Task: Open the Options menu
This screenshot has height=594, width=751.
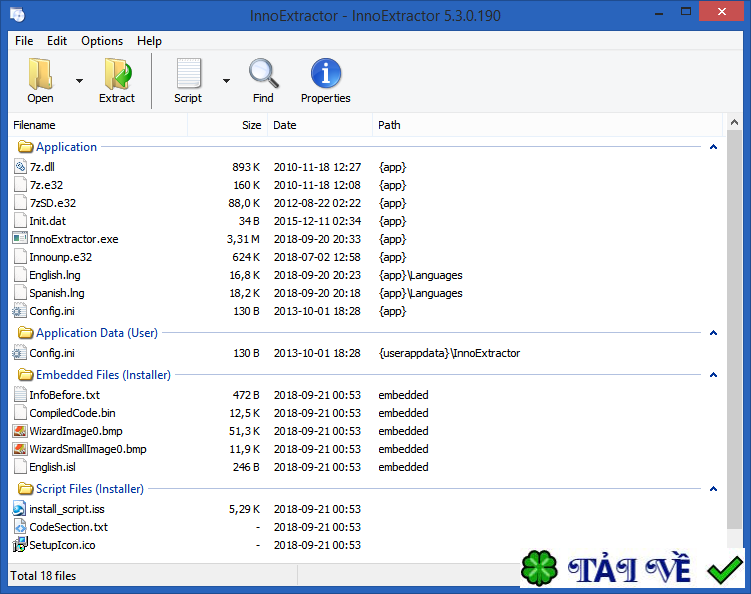Action: [x=102, y=41]
